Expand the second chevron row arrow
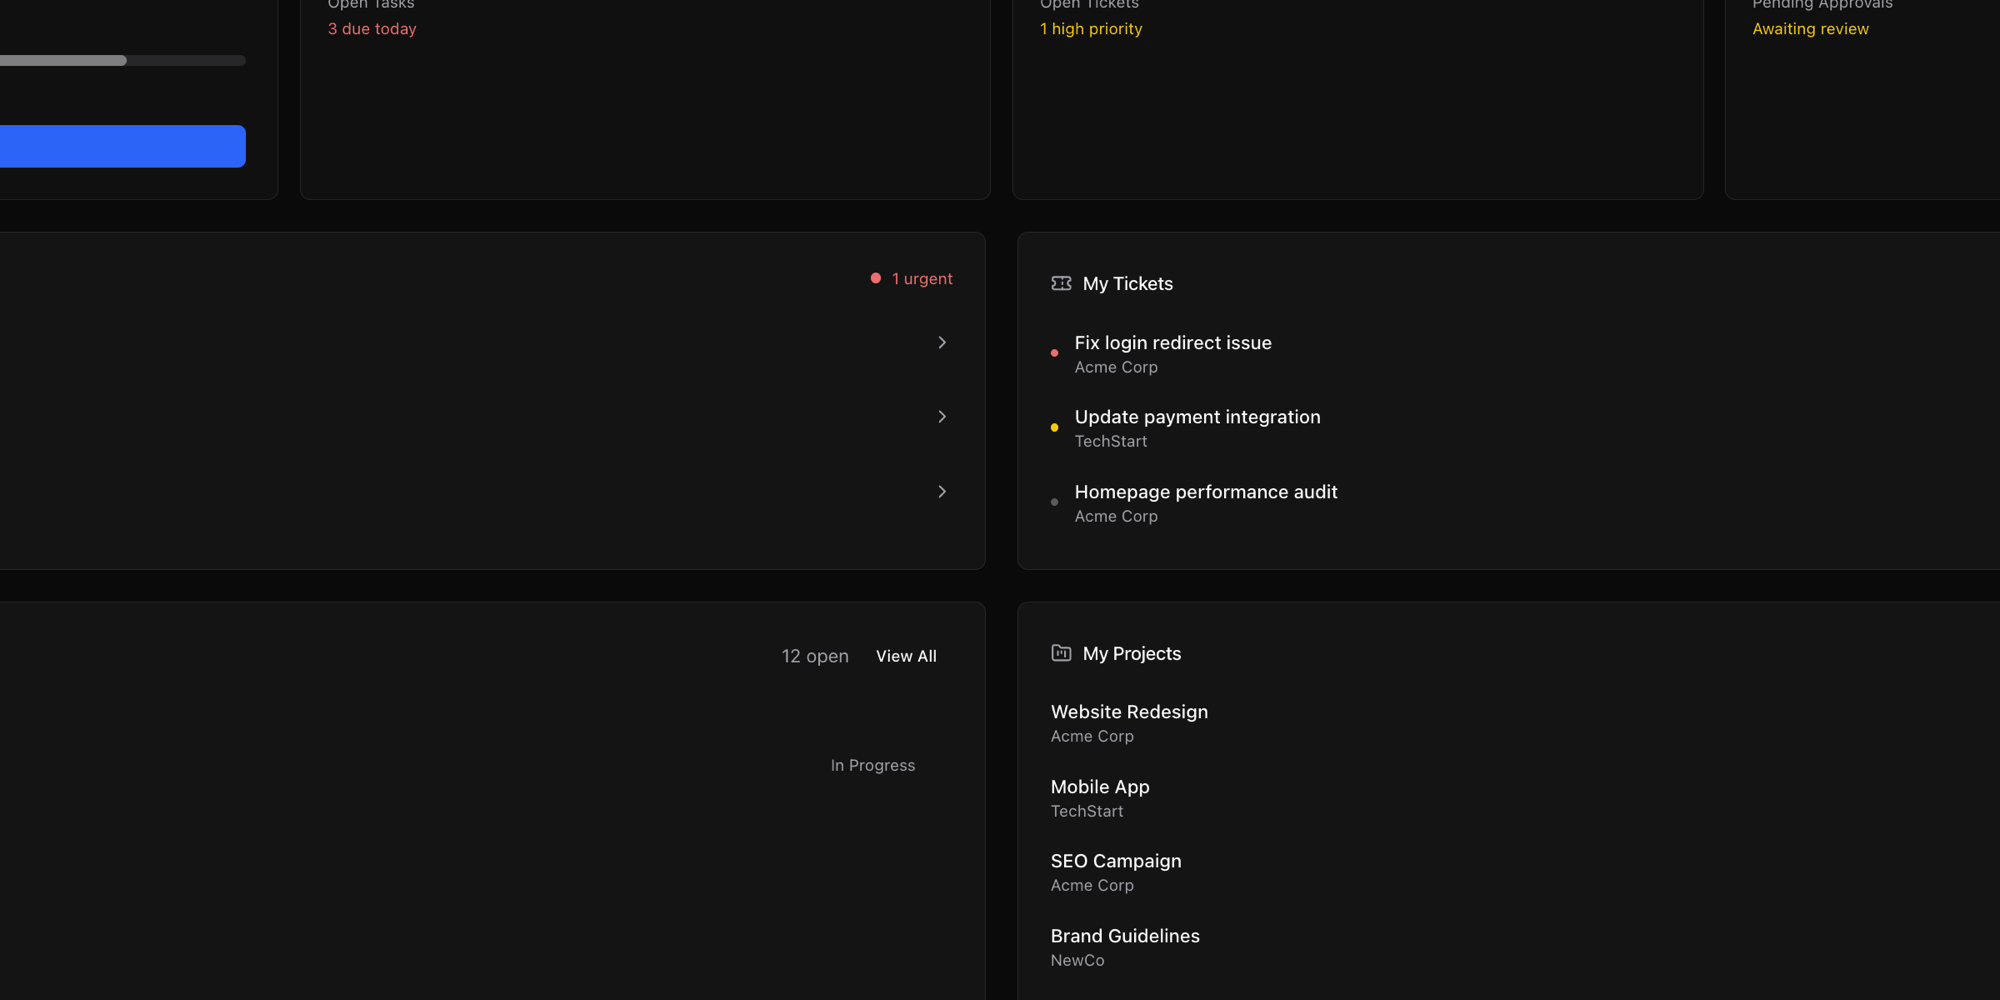 pyautogui.click(x=942, y=417)
